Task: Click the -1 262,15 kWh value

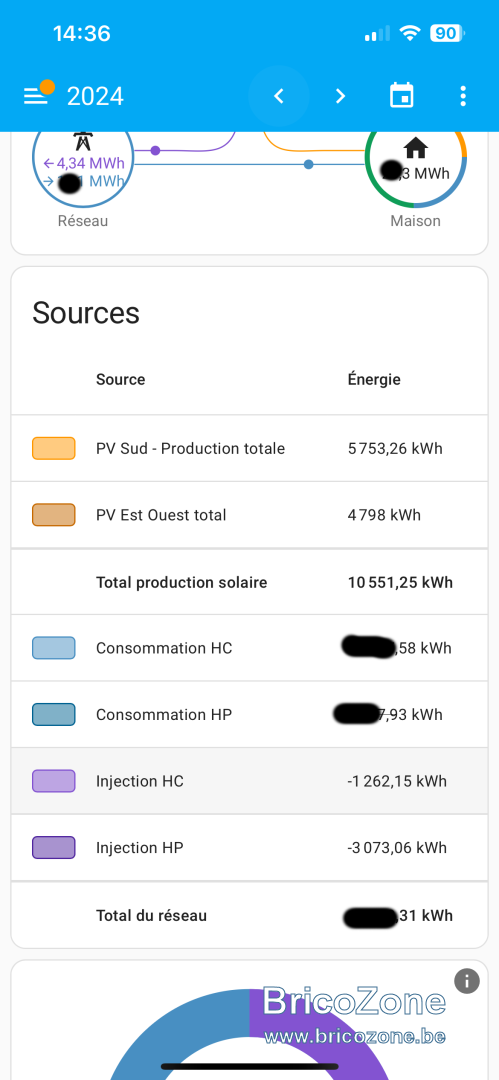Action: coord(398,781)
